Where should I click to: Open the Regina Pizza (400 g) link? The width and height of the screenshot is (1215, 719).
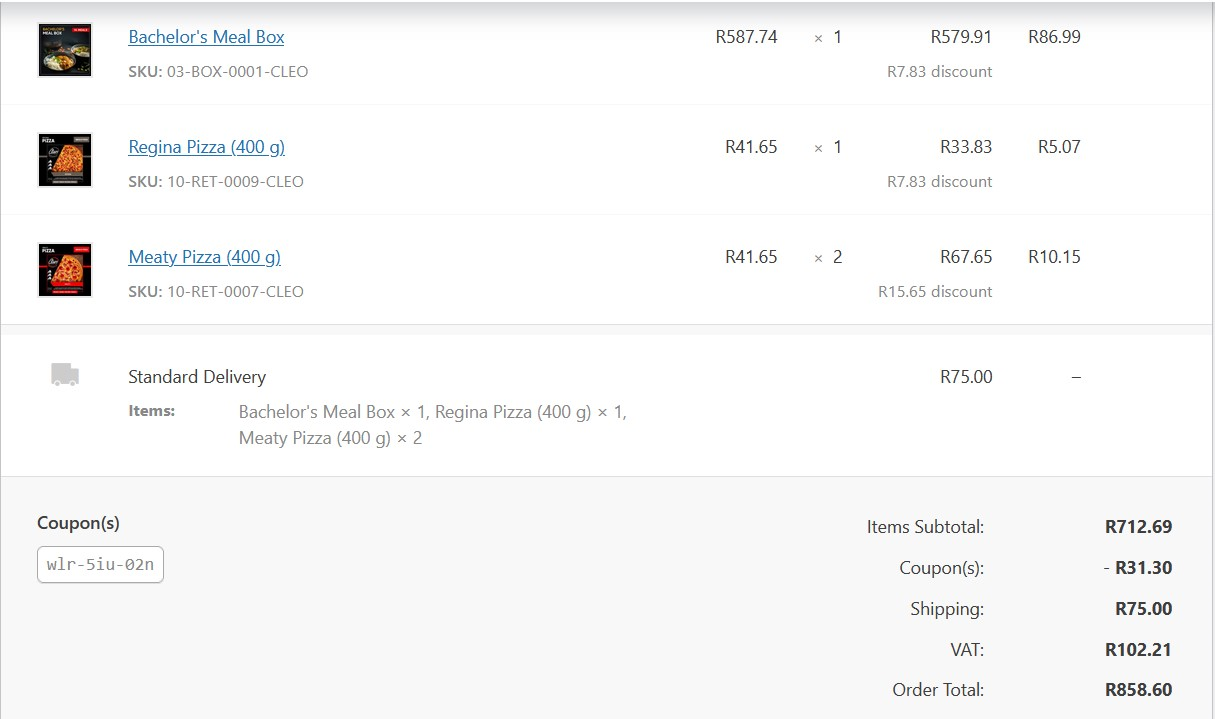[206, 147]
